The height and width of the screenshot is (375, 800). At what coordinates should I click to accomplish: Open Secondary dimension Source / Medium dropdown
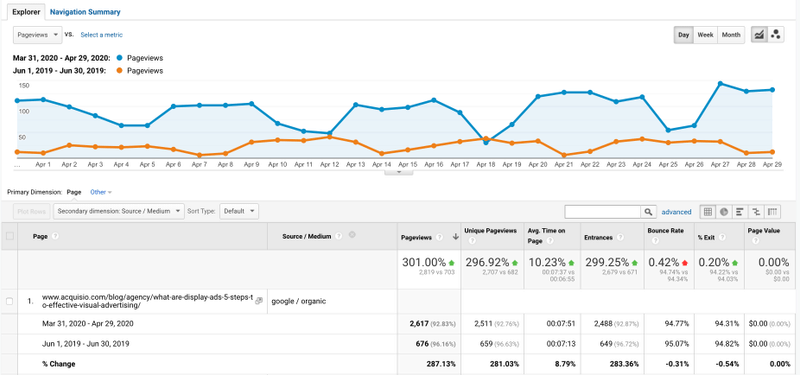coord(119,211)
